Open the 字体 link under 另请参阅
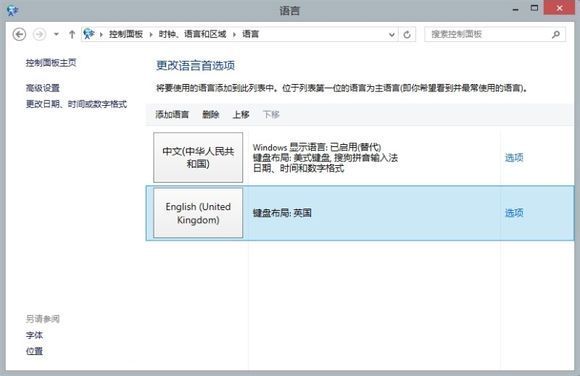 [x=34, y=335]
